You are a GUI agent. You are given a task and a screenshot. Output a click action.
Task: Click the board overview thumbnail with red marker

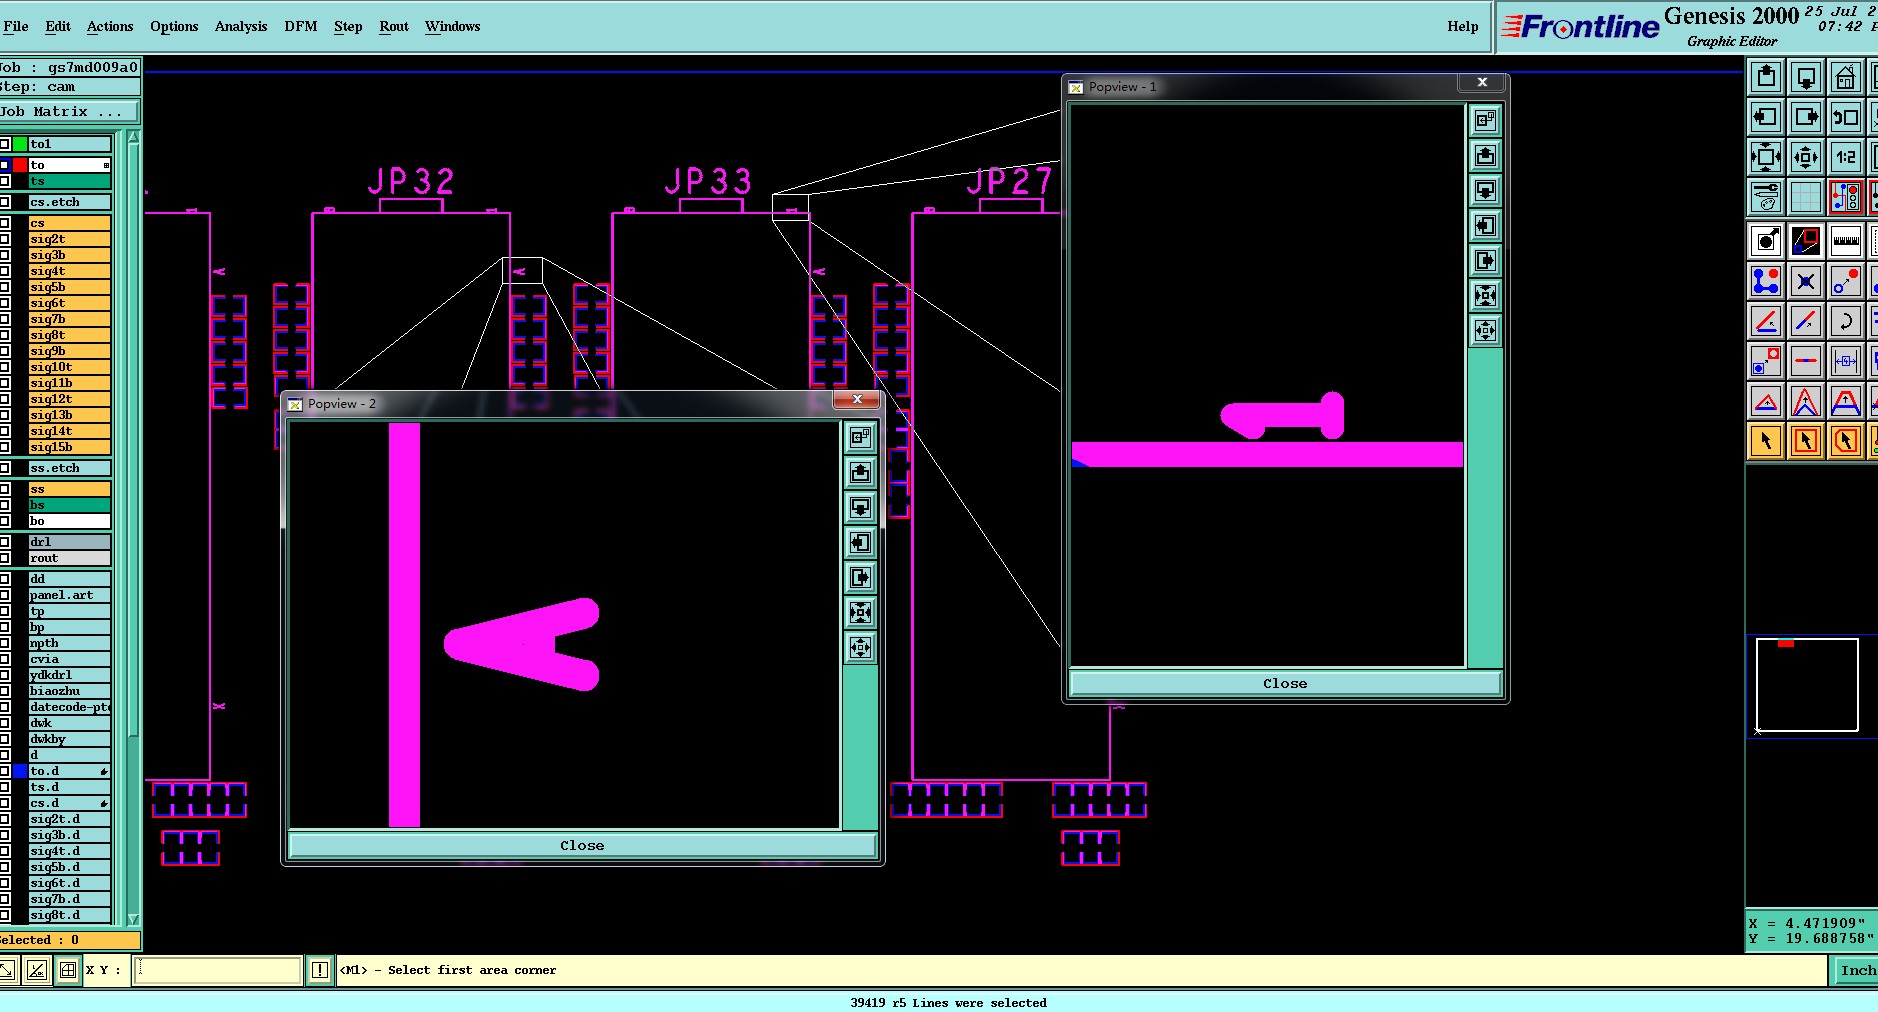tap(1807, 685)
